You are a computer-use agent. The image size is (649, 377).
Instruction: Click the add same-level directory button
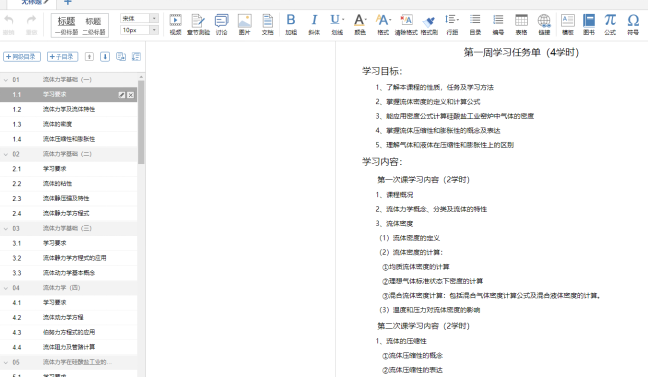coord(22,57)
